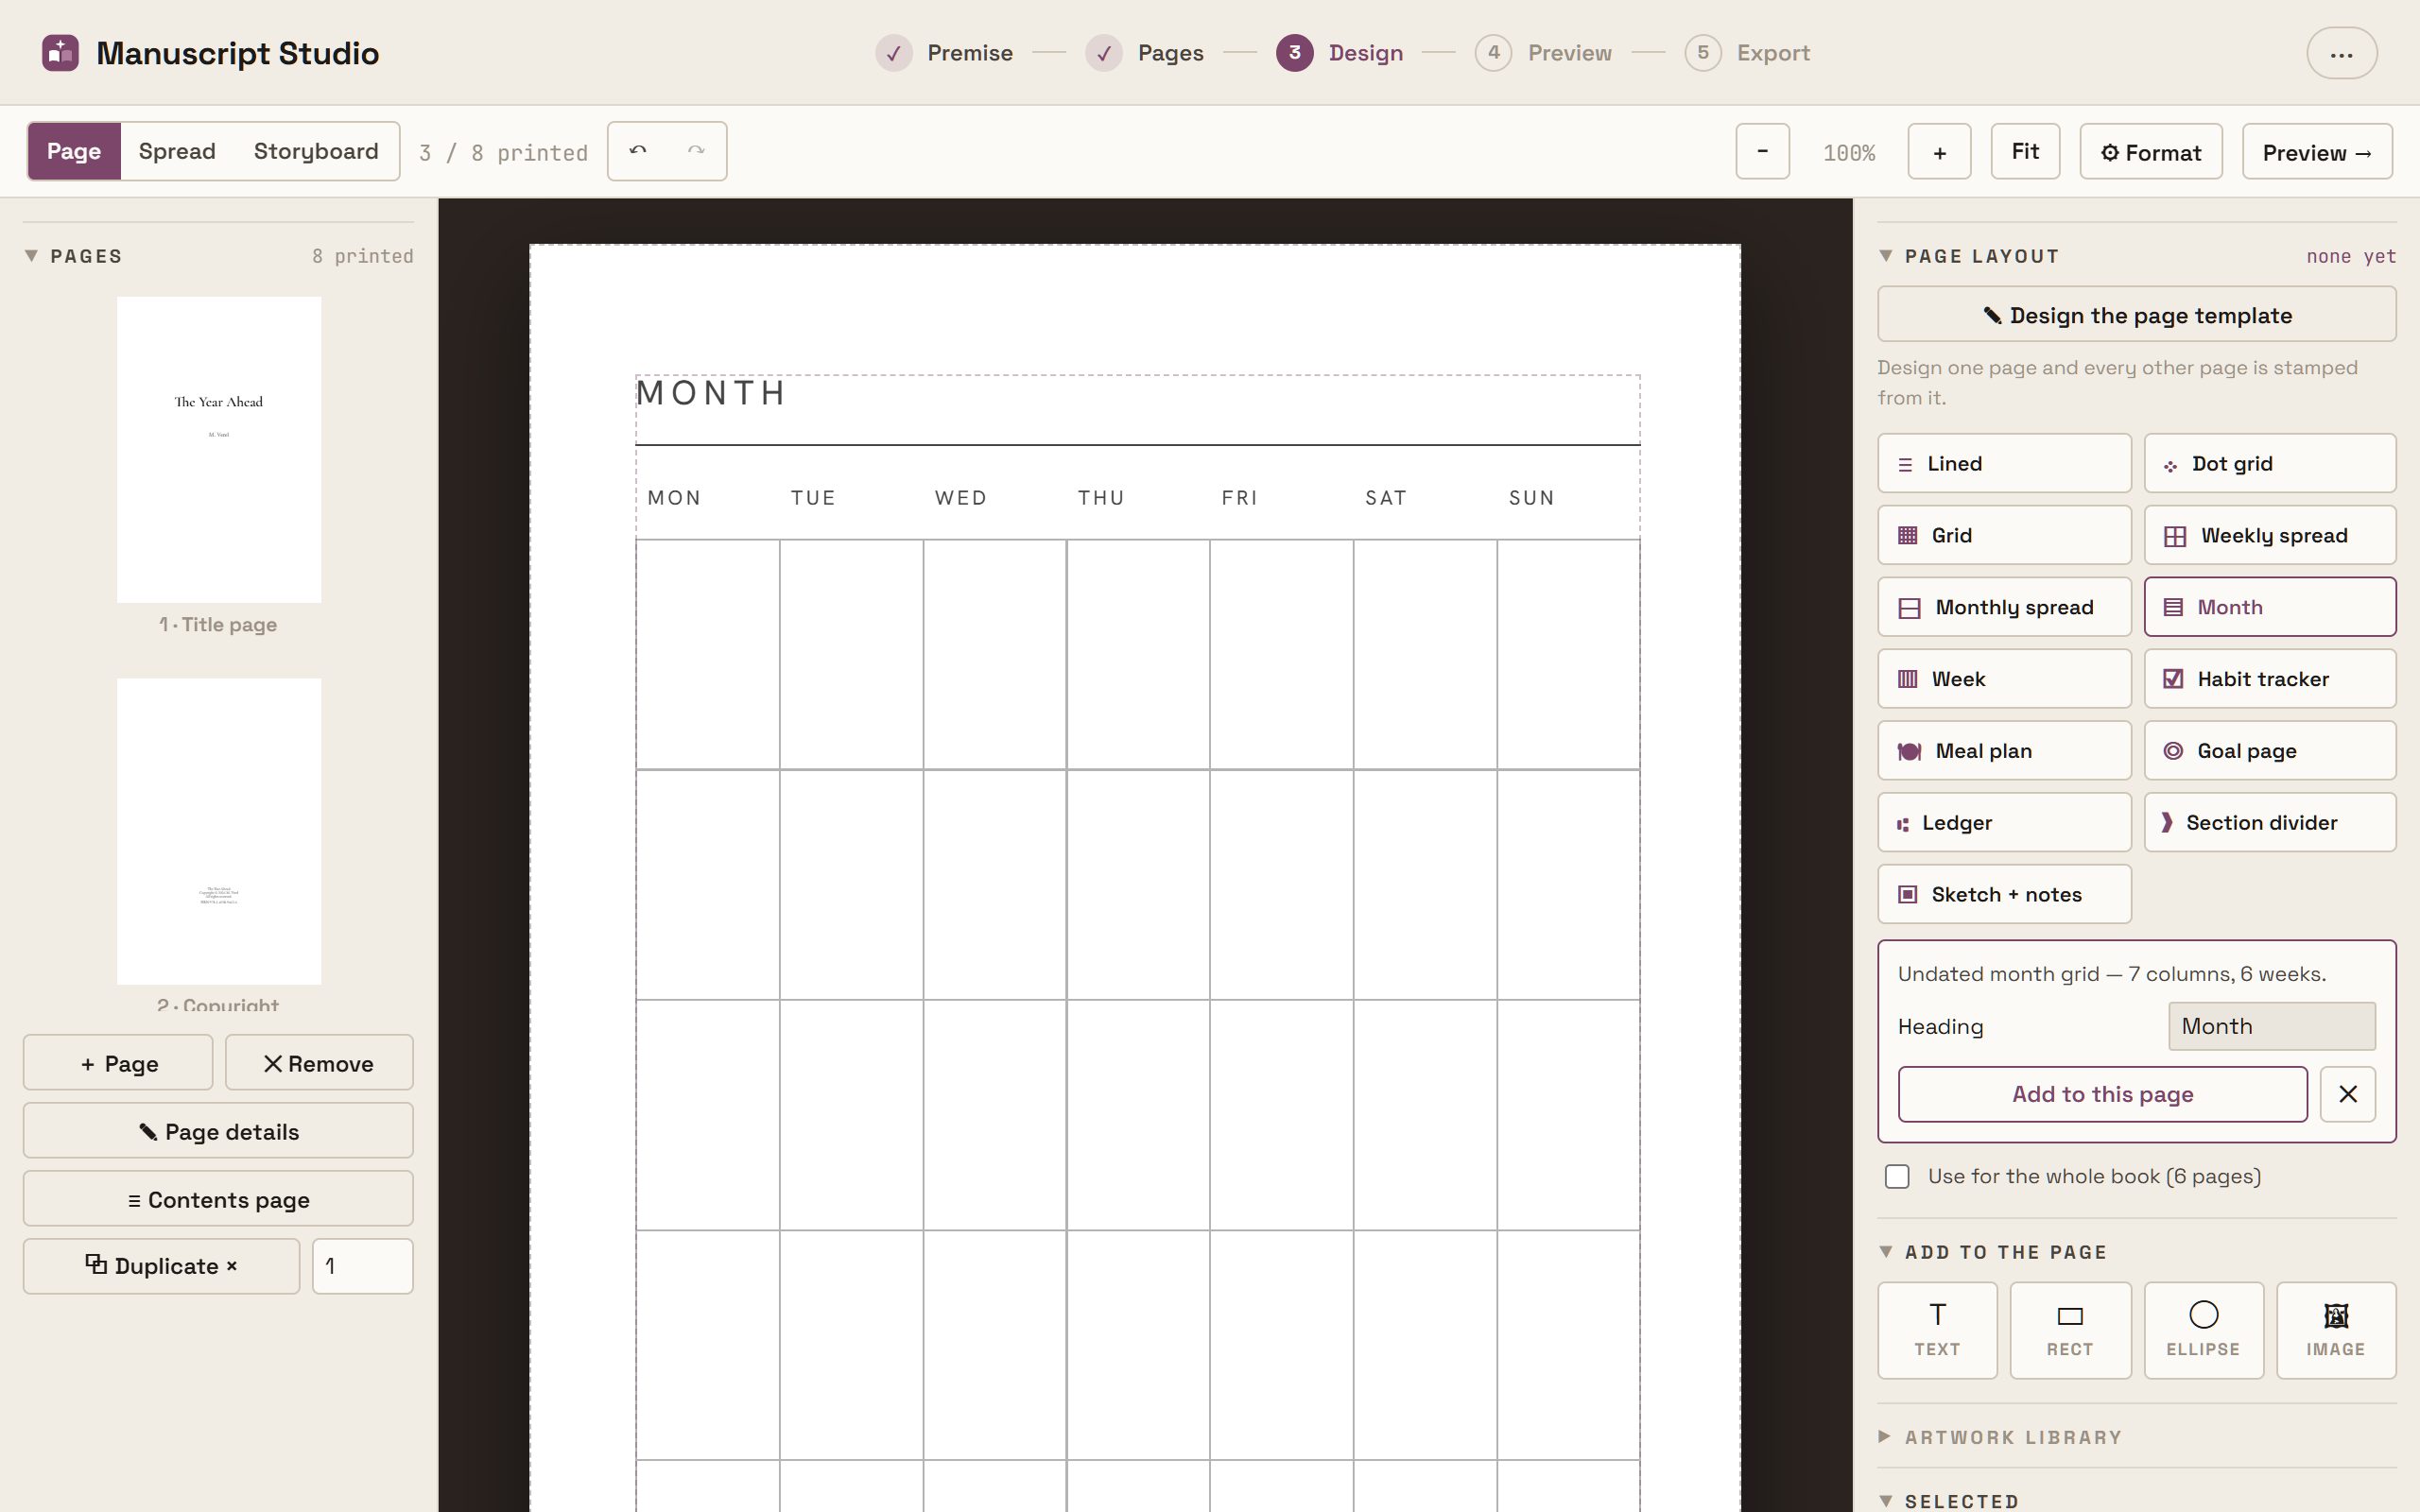Screen dimensions: 2420x1512
Task: Choose the Habit tracker layout
Action: point(2270,679)
